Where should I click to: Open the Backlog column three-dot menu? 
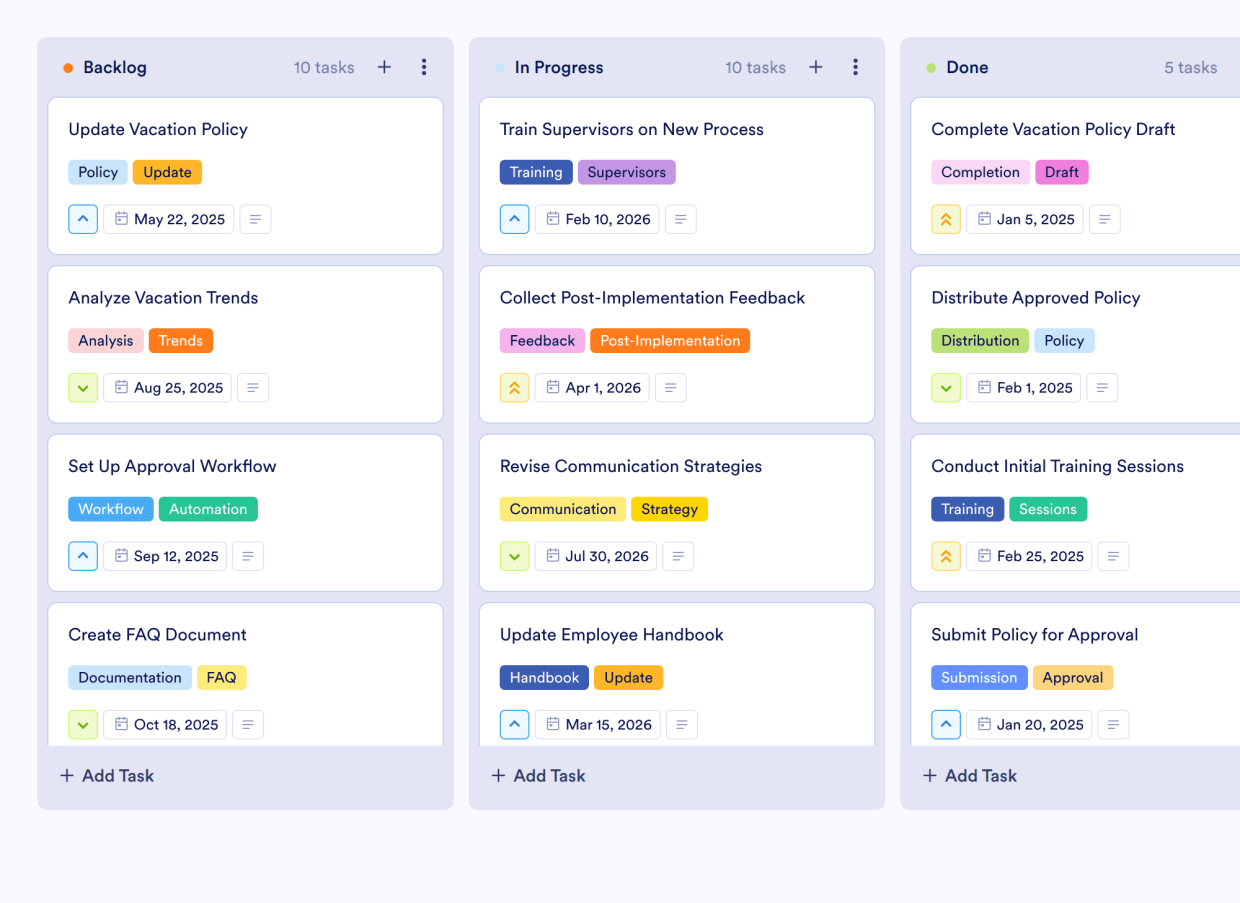pos(424,67)
